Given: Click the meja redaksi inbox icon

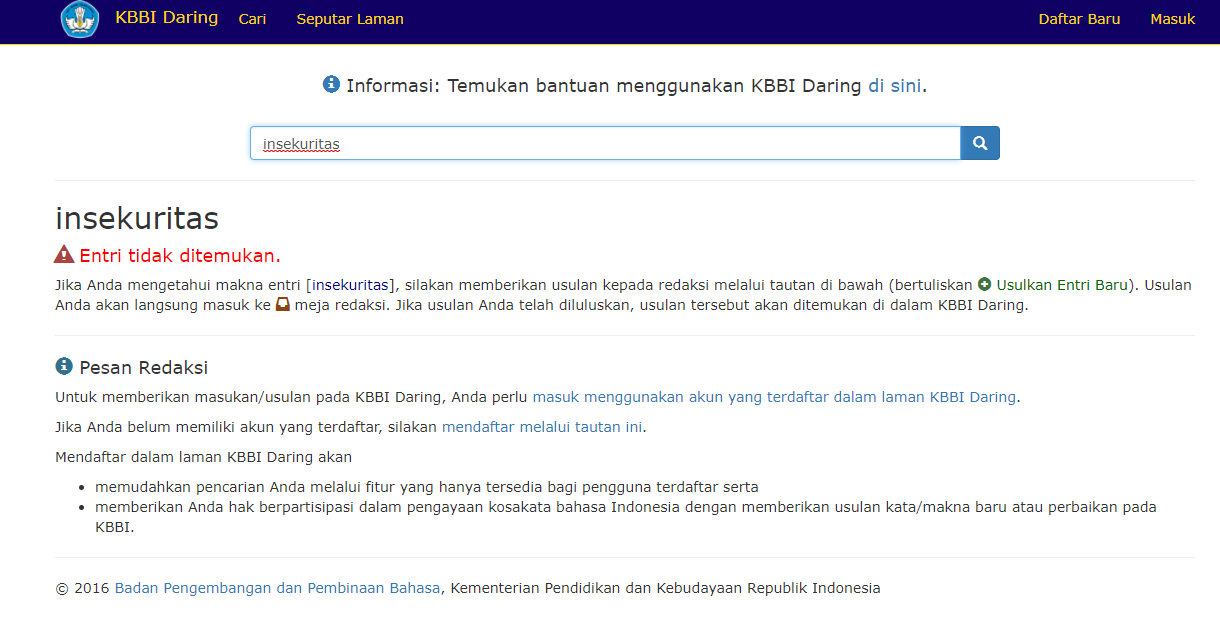Looking at the screenshot, I should click(283, 304).
